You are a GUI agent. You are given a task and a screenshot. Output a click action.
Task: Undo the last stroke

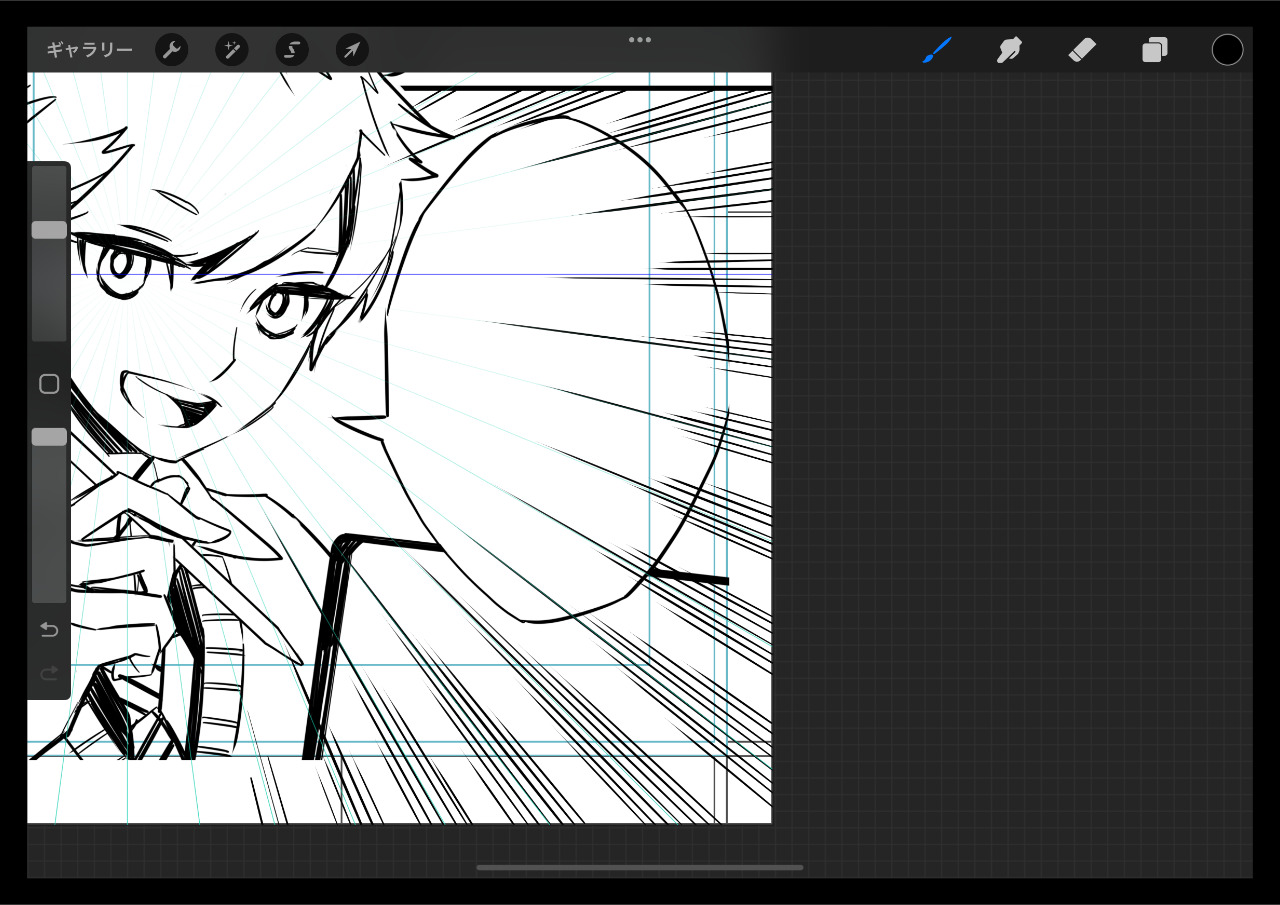pyautogui.click(x=49, y=630)
